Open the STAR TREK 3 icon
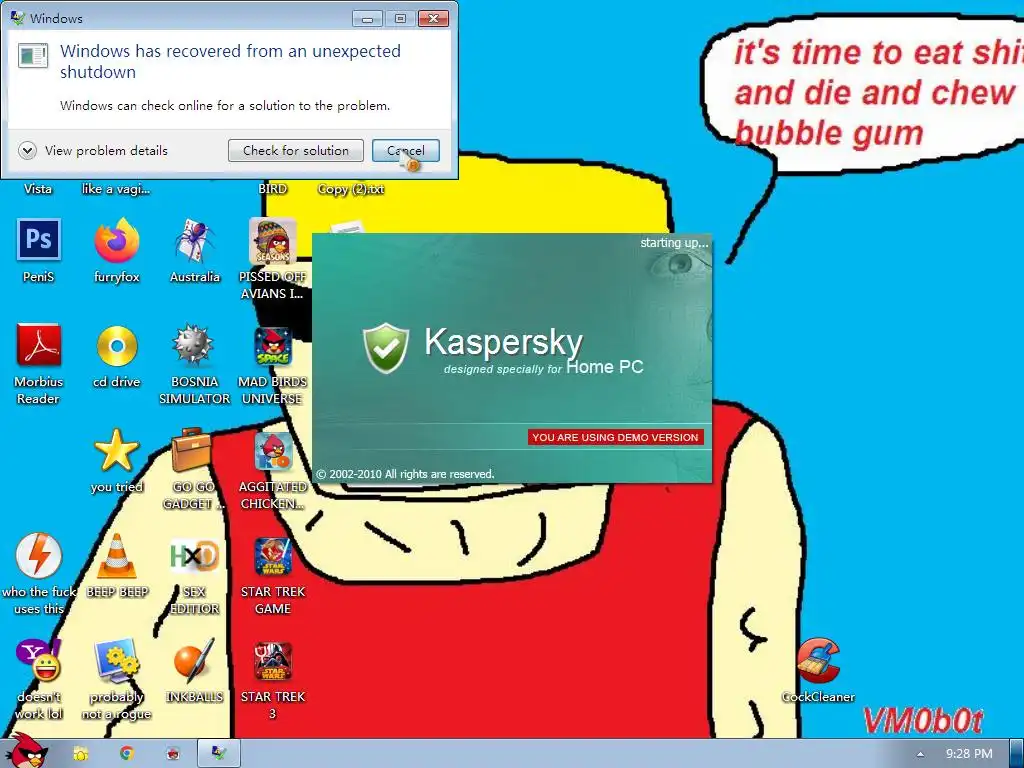This screenshot has height=768, width=1024. [272, 661]
